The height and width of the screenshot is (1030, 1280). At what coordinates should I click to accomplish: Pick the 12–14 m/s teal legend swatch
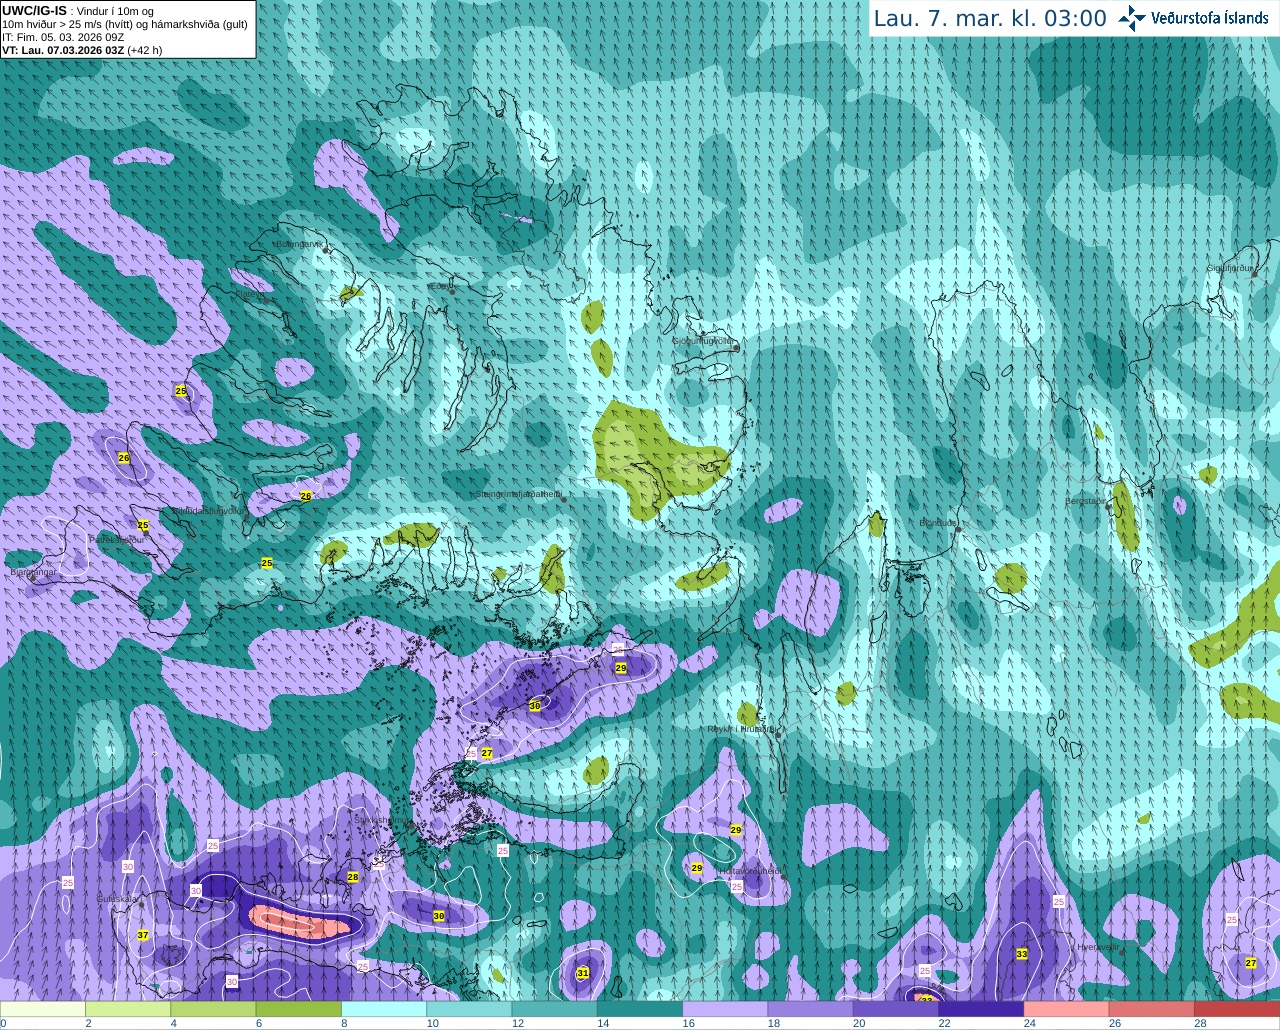(555, 1009)
